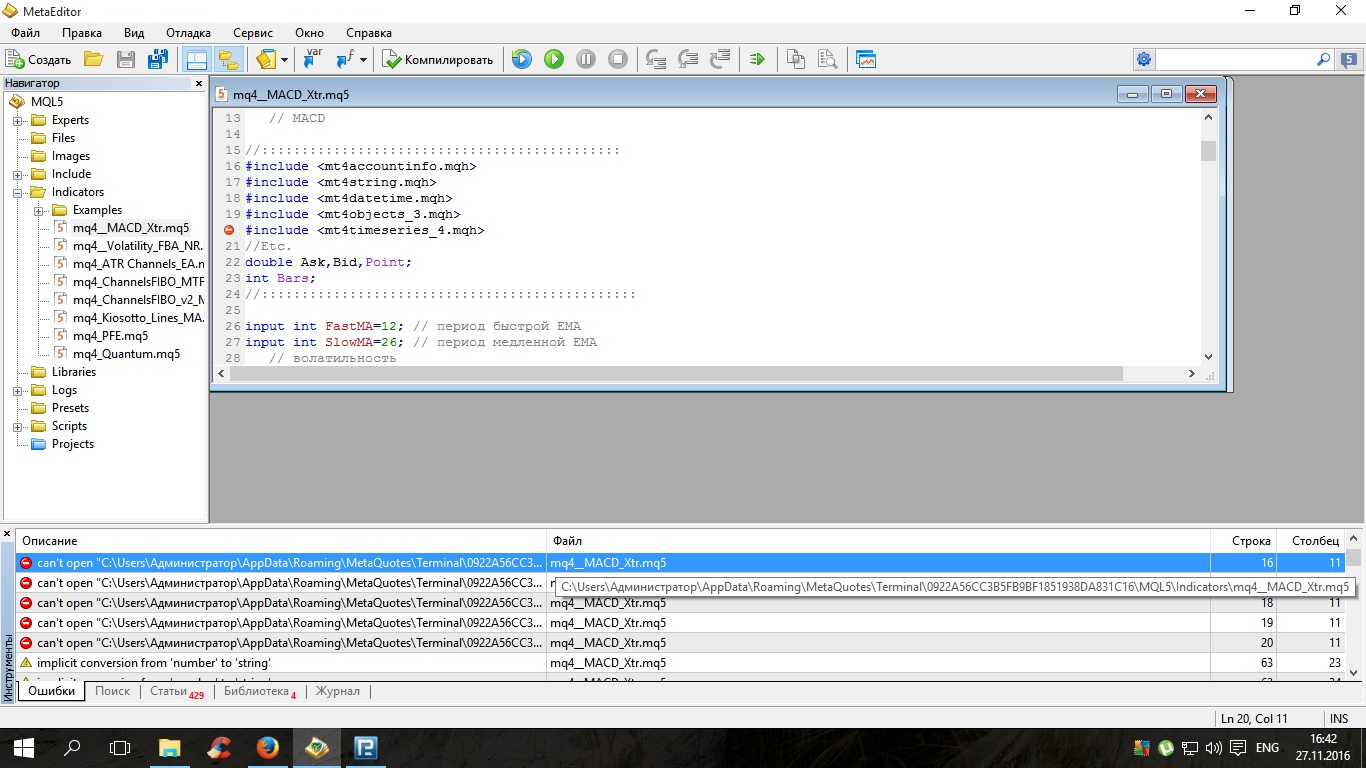Image resolution: width=1366 pixels, height=768 pixels.
Task: Expand the Scripts folder tree node
Action: 18,426
